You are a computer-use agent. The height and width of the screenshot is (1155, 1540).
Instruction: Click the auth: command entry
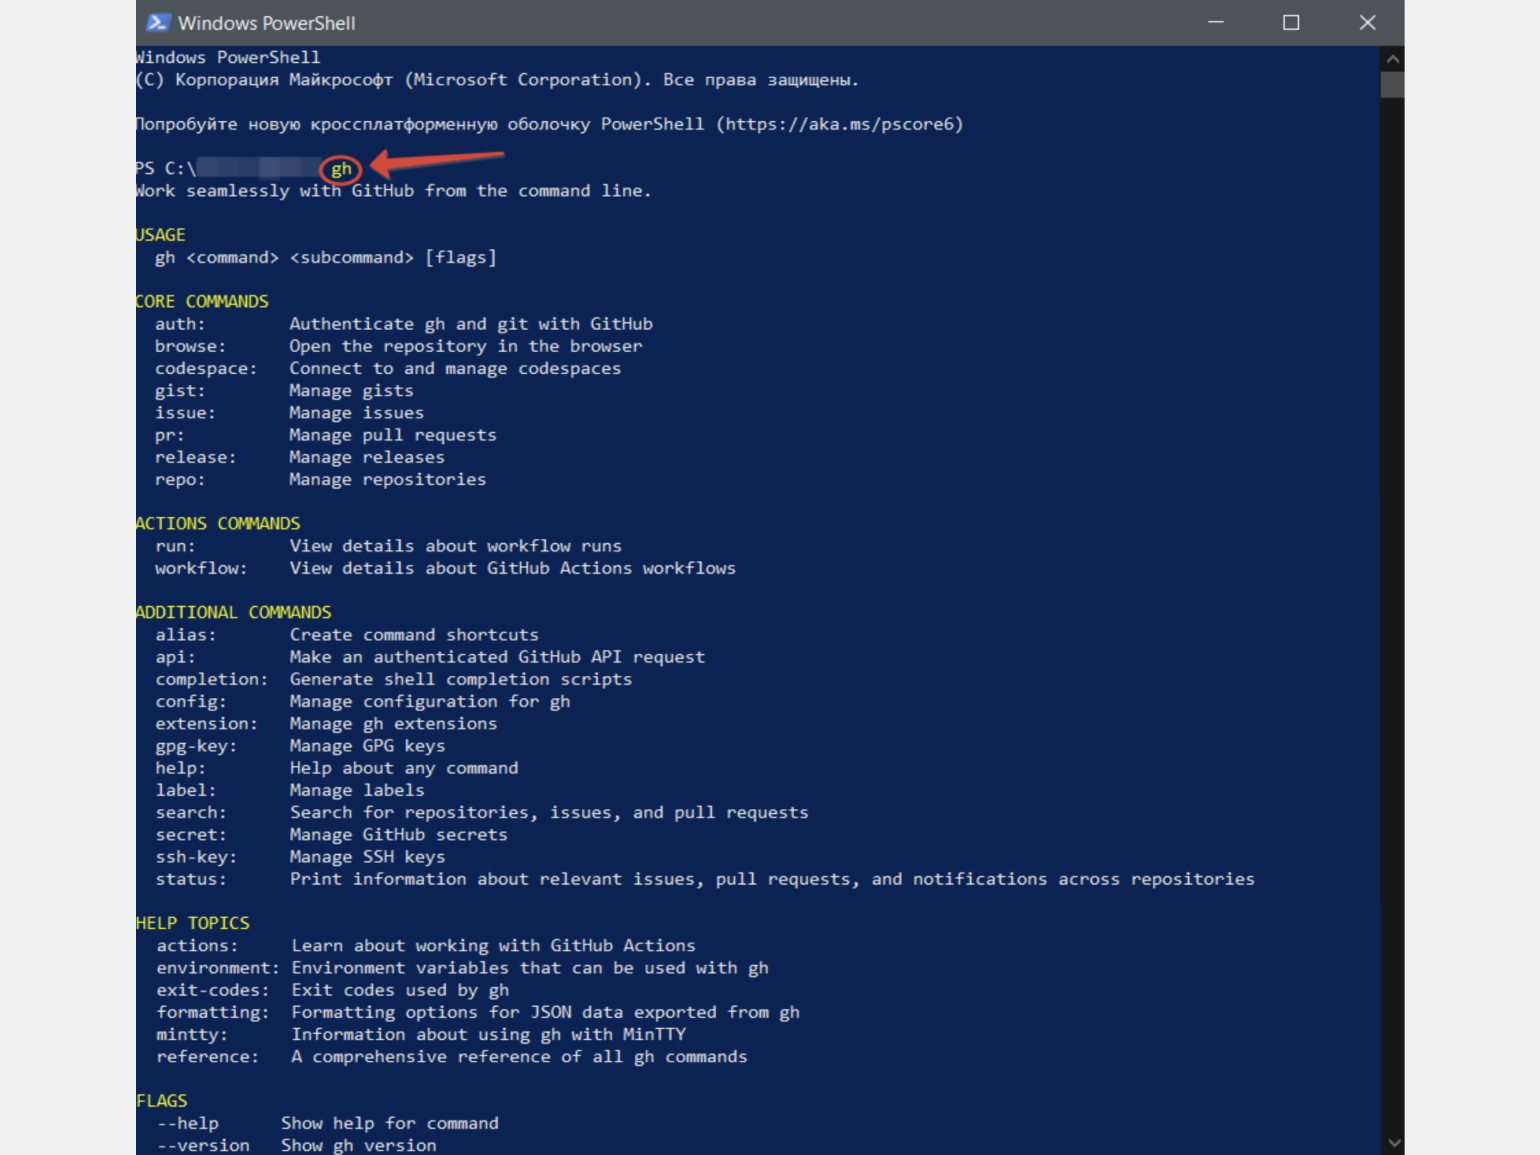180,324
